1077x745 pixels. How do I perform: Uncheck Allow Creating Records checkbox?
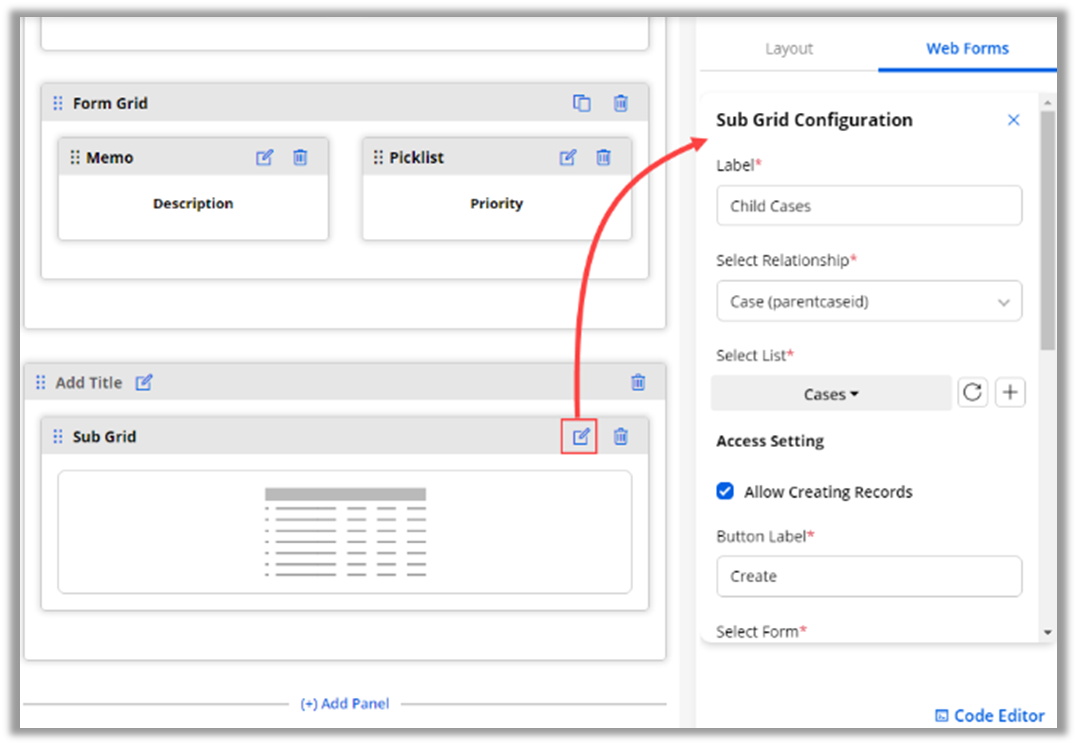[x=726, y=491]
